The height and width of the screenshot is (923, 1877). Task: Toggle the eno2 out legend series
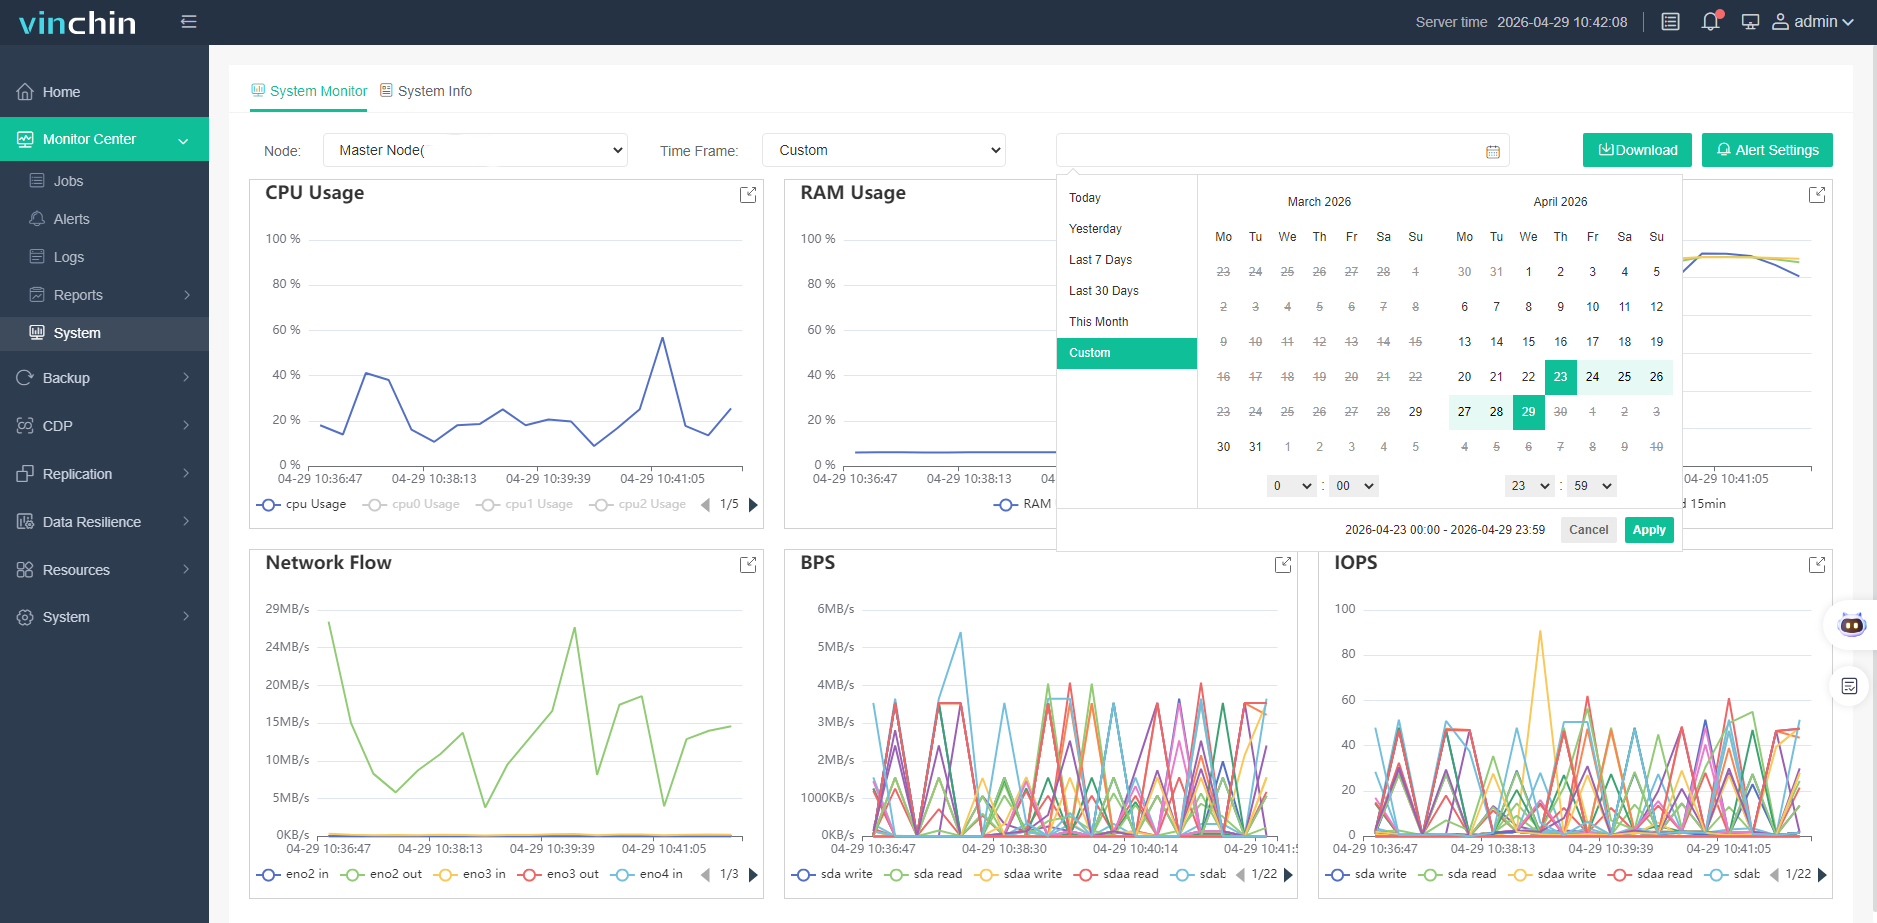coord(382,874)
